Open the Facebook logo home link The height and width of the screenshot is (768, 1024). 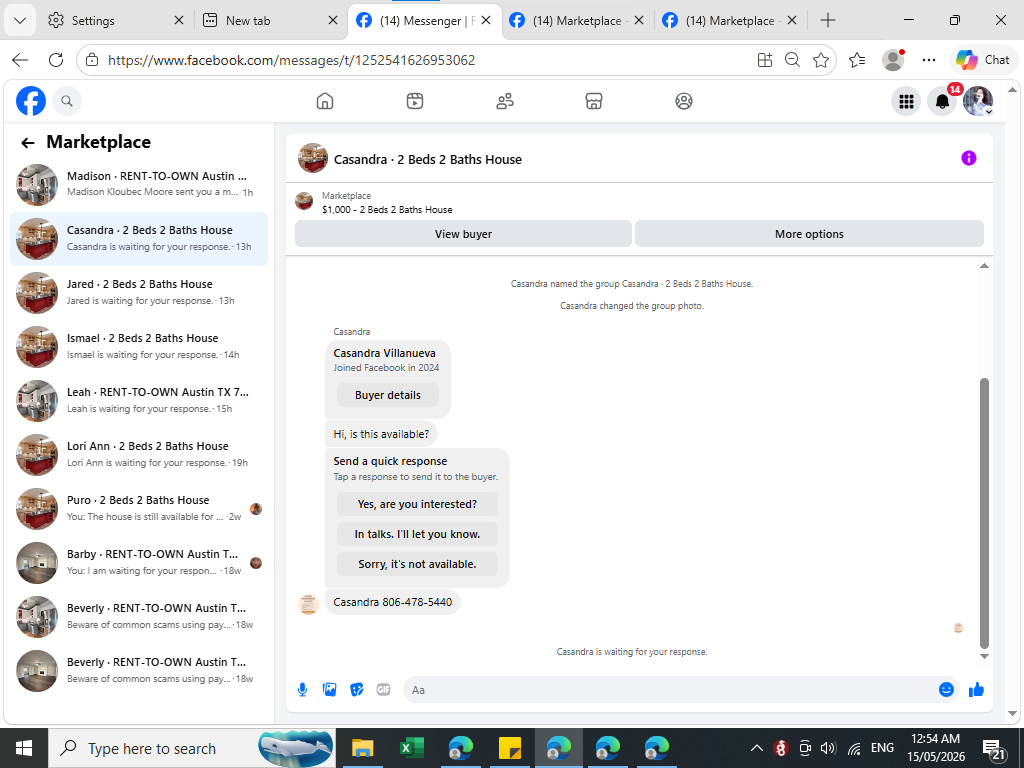click(x=31, y=101)
